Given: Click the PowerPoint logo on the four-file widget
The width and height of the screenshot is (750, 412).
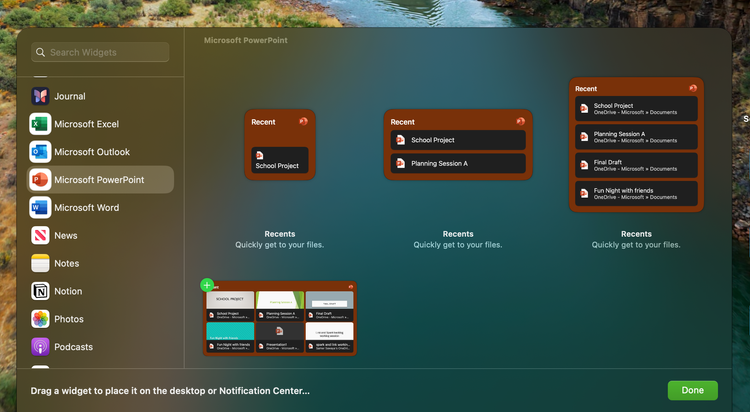Looking at the screenshot, I should (693, 88).
